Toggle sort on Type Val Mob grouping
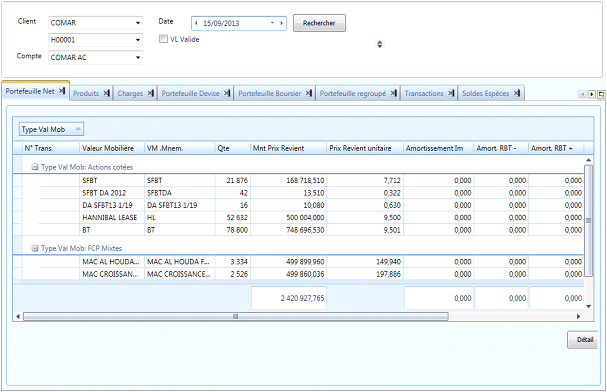 (51, 129)
